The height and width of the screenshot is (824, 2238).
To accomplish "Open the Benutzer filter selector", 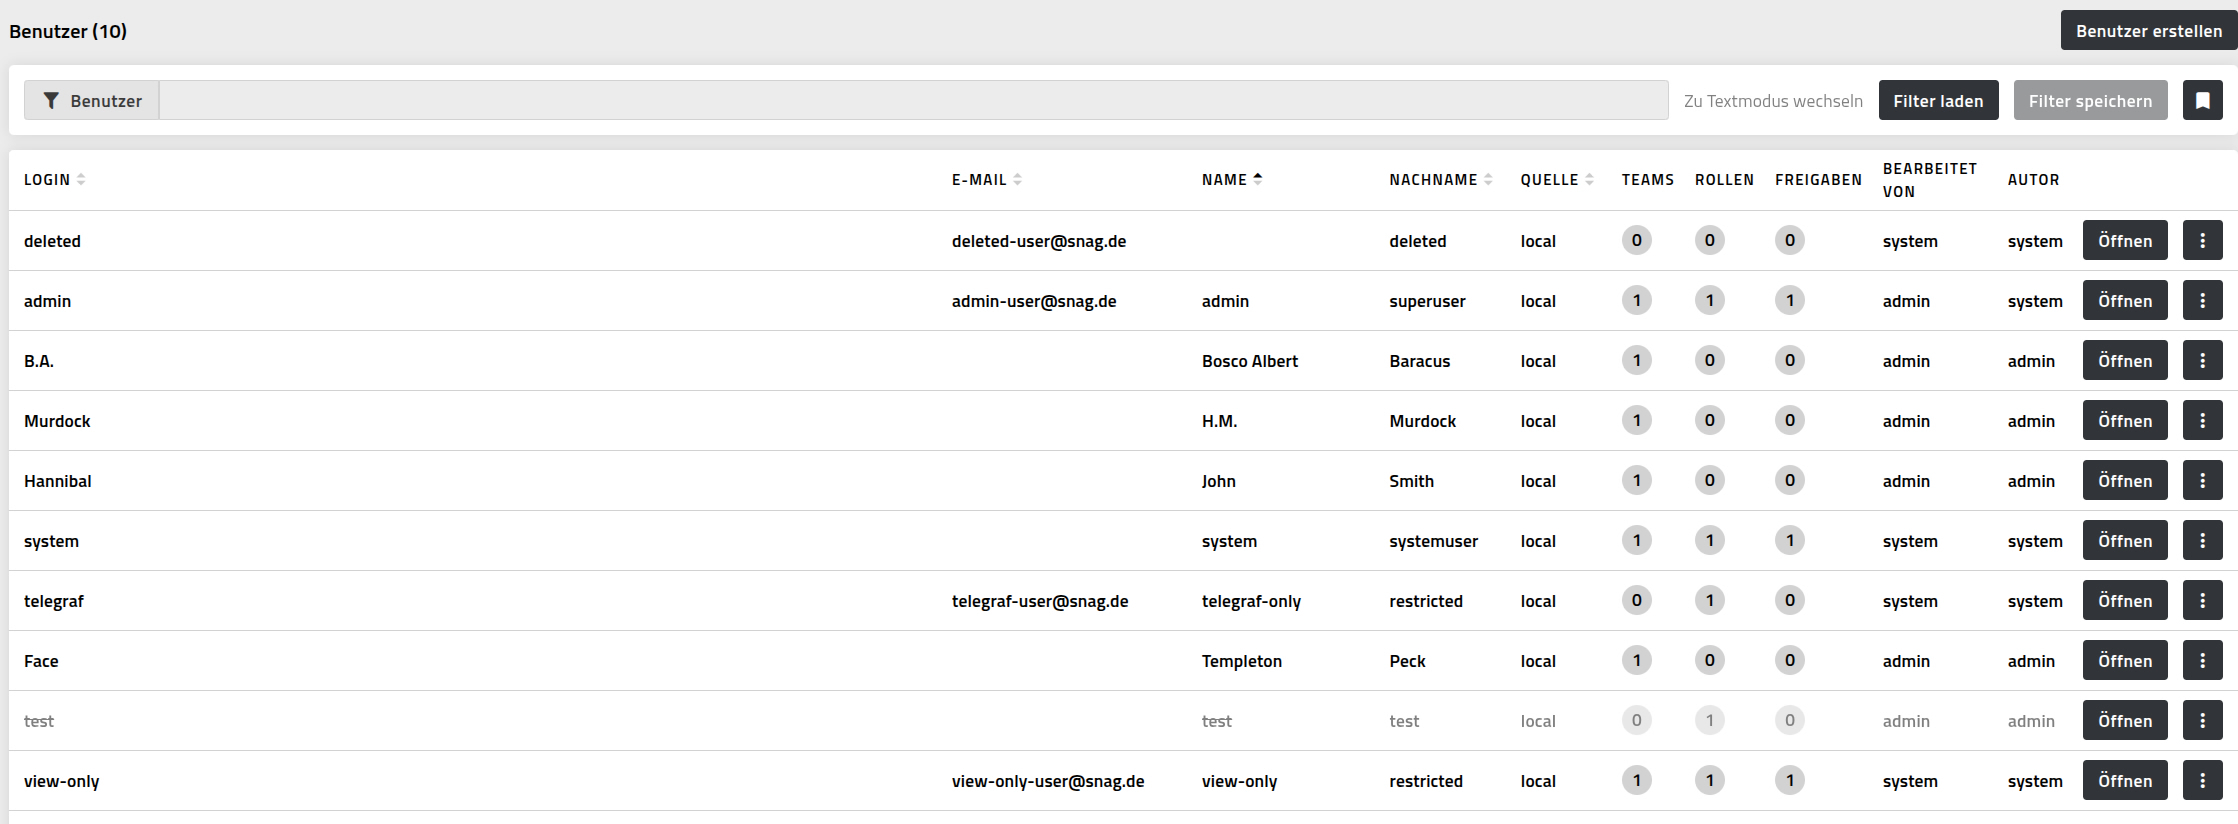I will coord(92,100).
